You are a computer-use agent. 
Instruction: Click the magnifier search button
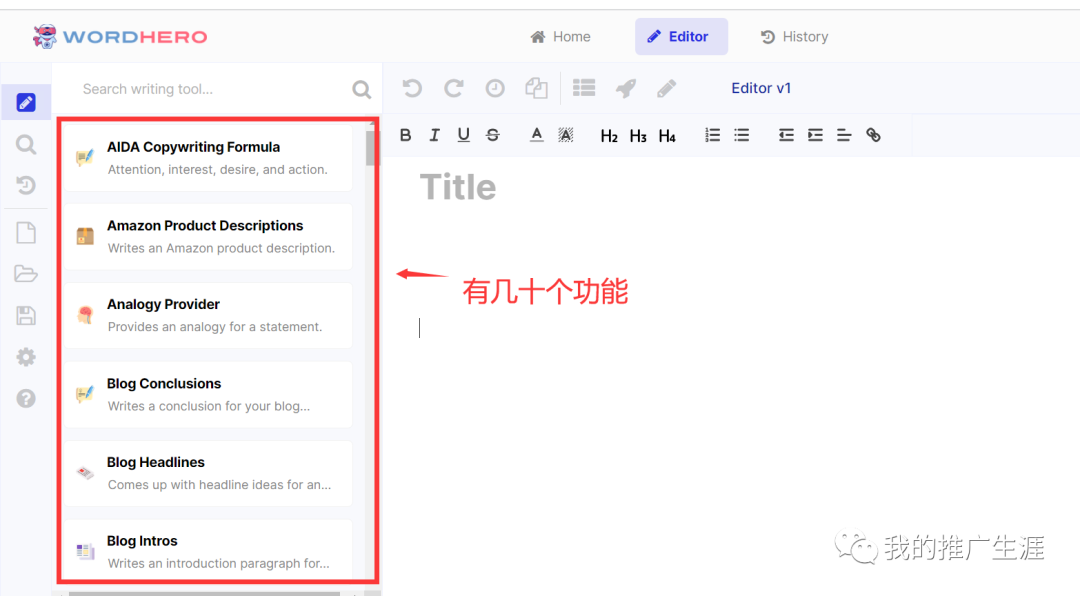(x=362, y=89)
